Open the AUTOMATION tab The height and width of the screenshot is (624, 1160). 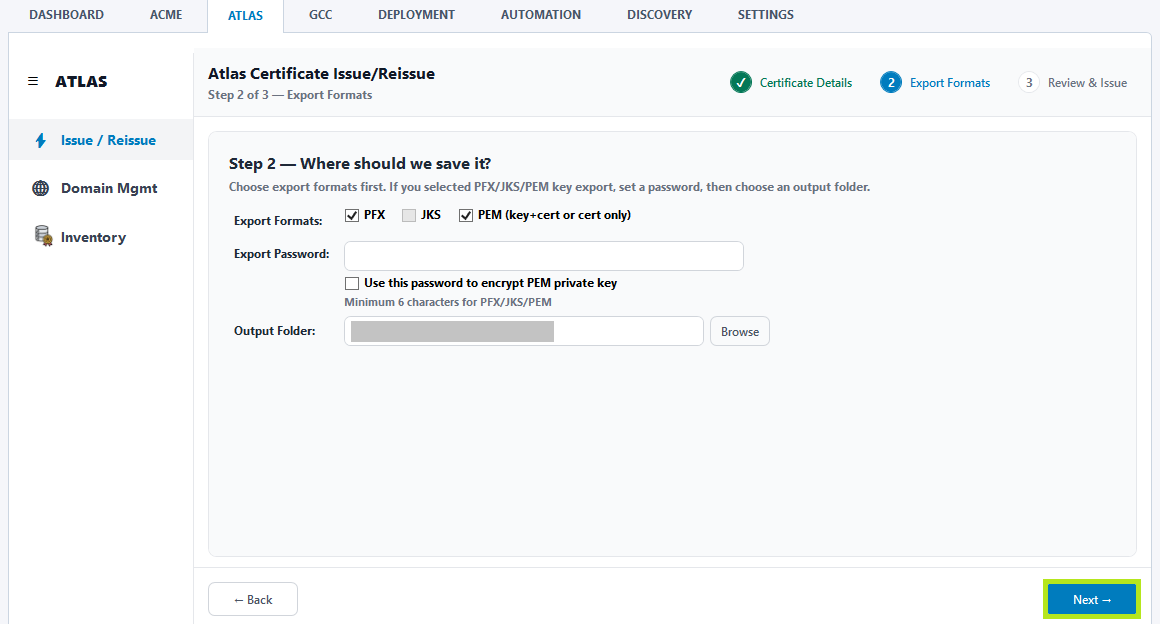541,15
